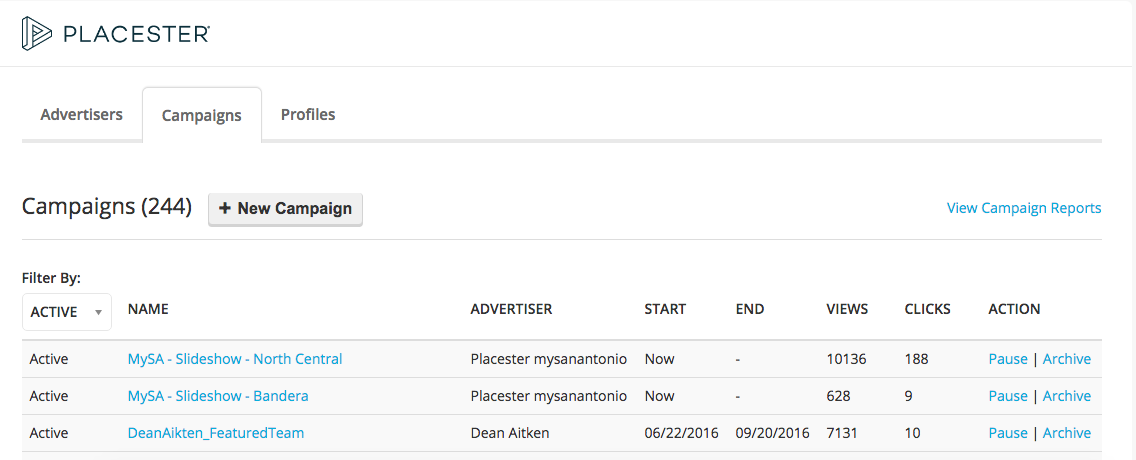The height and width of the screenshot is (460, 1136).
Task: Archive the Bandera slideshow campaign
Action: pyautogui.click(x=1066, y=396)
